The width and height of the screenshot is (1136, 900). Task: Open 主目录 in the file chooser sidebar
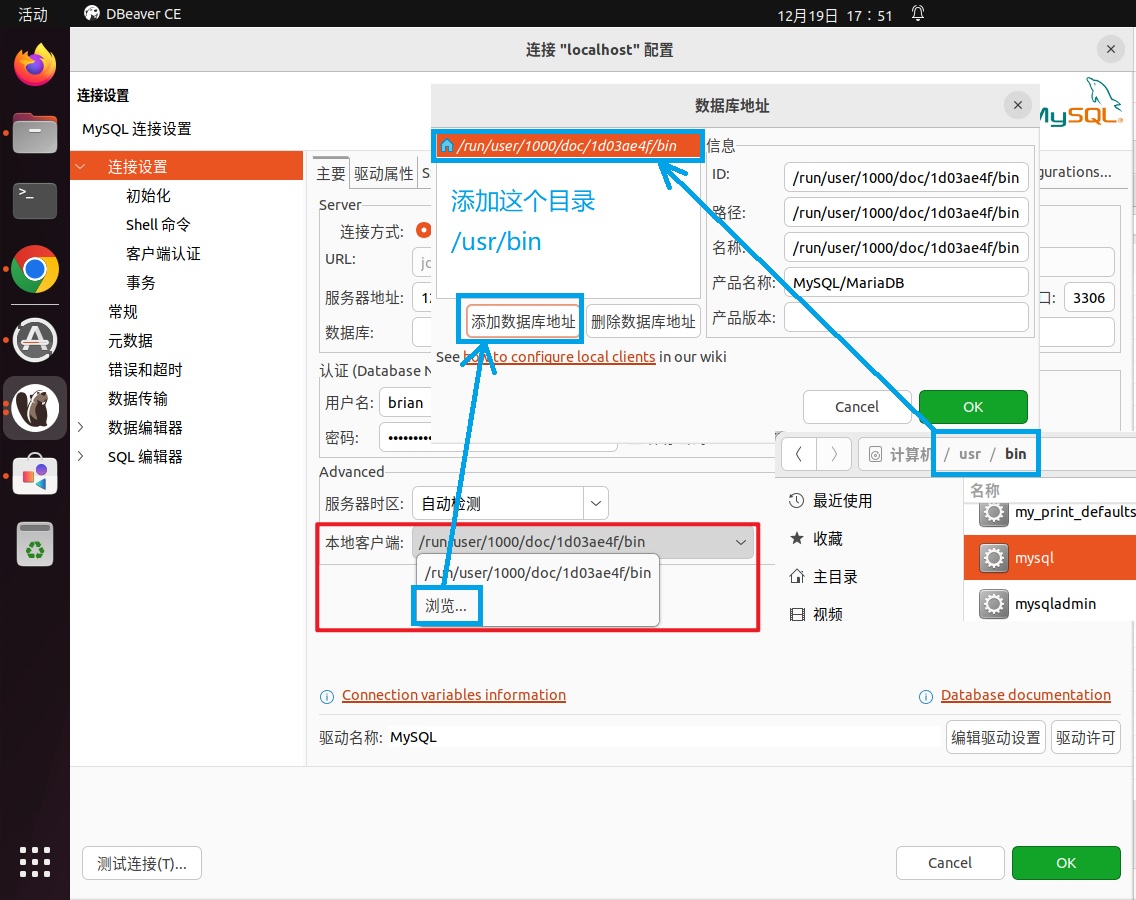824,577
